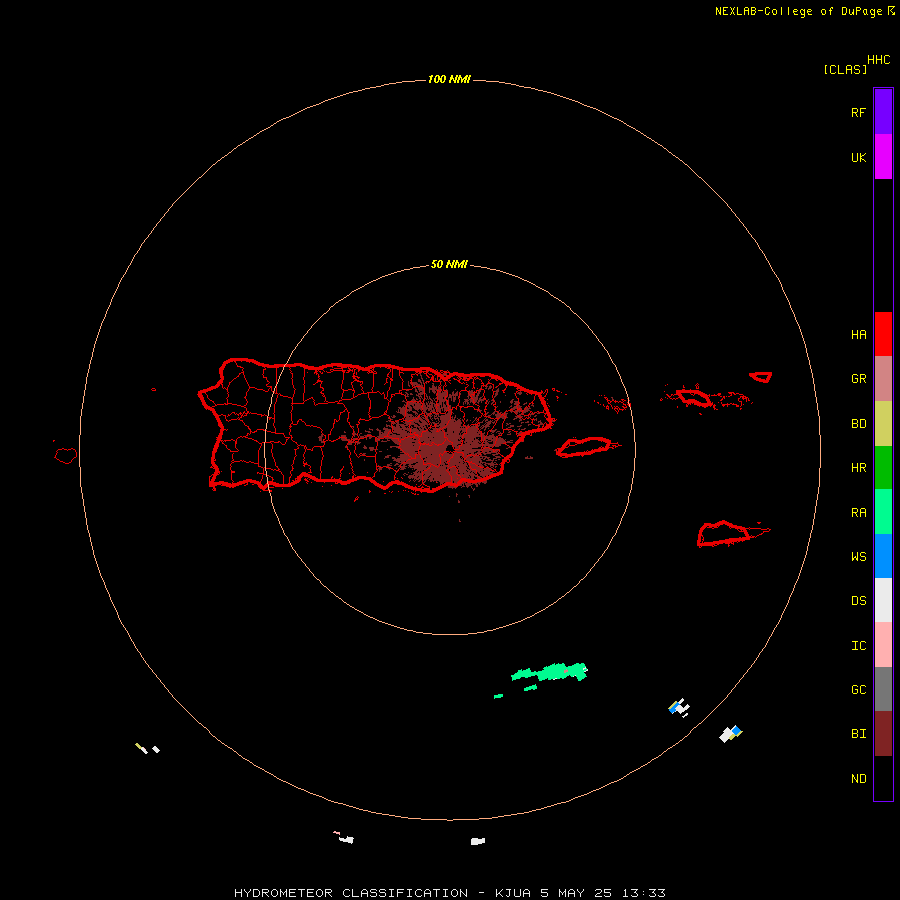Click the NEXLAB-College of DuPage credit text
Screen dimensions: 900x900
pyautogui.click(x=798, y=11)
